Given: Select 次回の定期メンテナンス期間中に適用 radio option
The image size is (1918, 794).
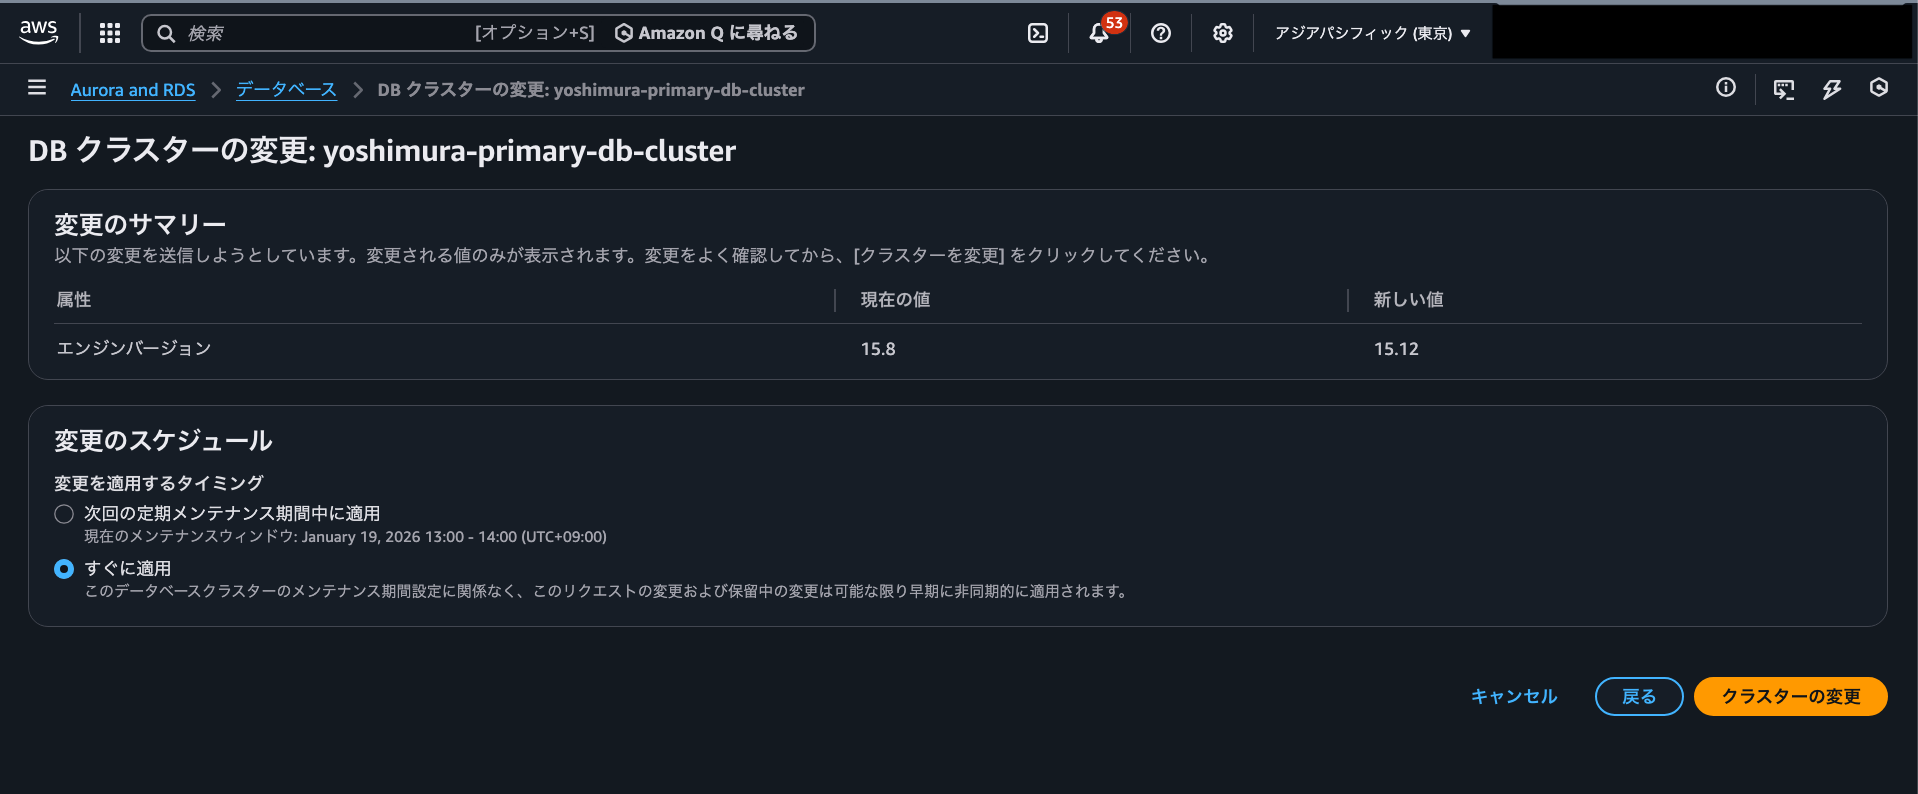Looking at the screenshot, I should coord(64,514).
